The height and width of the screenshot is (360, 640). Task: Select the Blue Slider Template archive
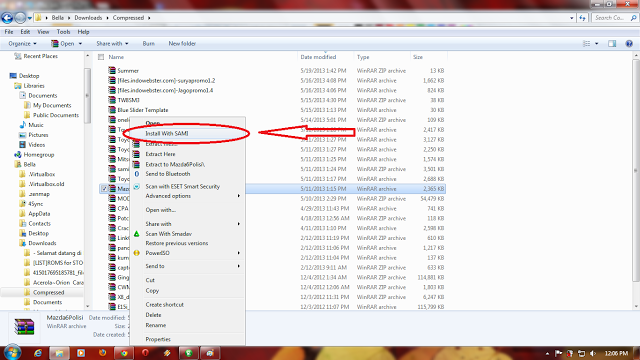pos(143,110)
